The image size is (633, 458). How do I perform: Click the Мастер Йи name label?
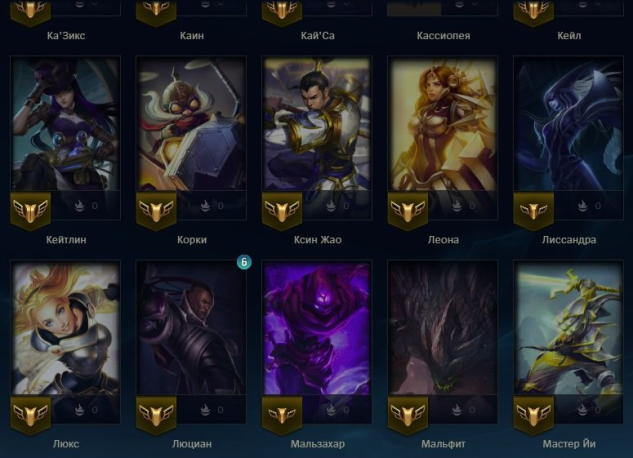(569, 444)
